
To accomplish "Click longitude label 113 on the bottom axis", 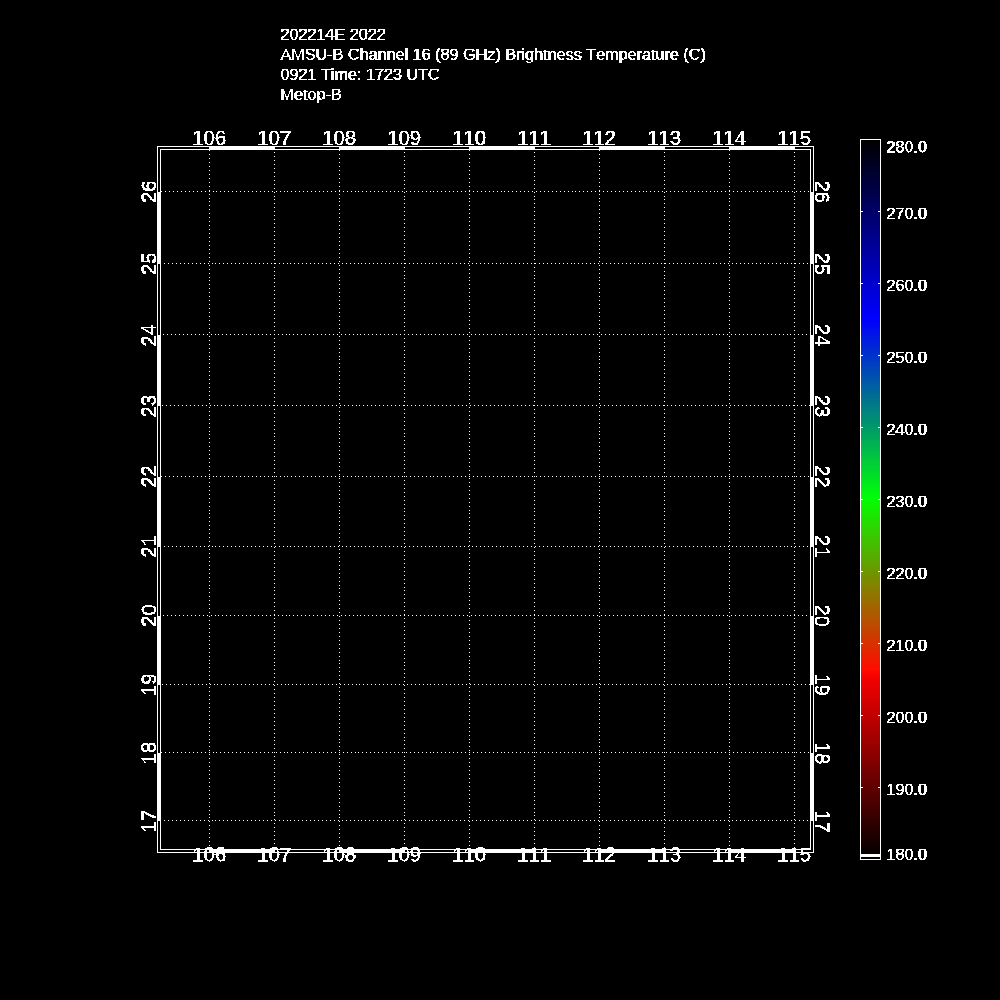I will (664, 855).
